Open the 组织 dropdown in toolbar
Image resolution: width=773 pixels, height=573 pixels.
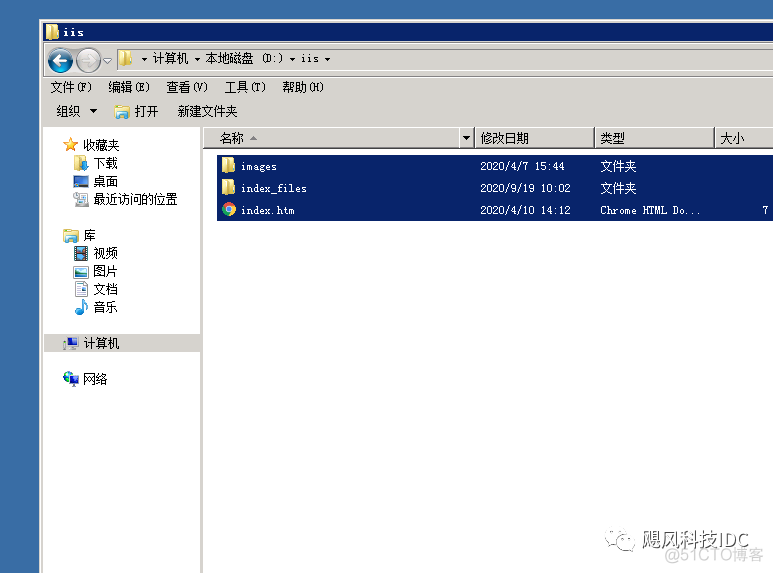76,111
